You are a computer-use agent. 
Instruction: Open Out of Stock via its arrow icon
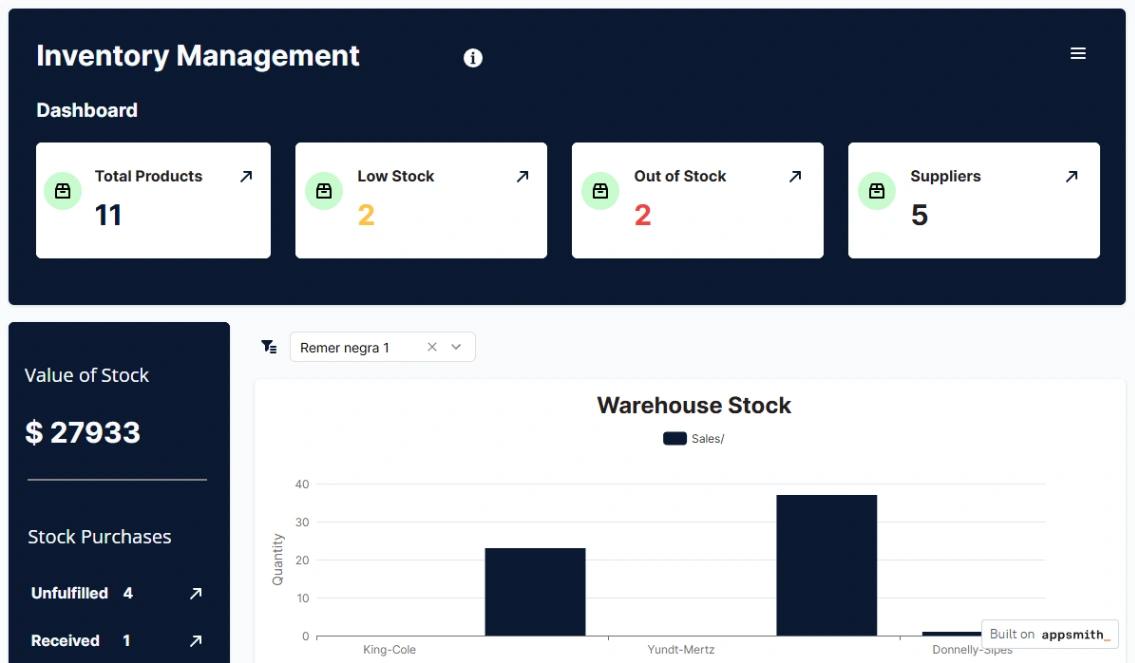[x=795, y=176]
